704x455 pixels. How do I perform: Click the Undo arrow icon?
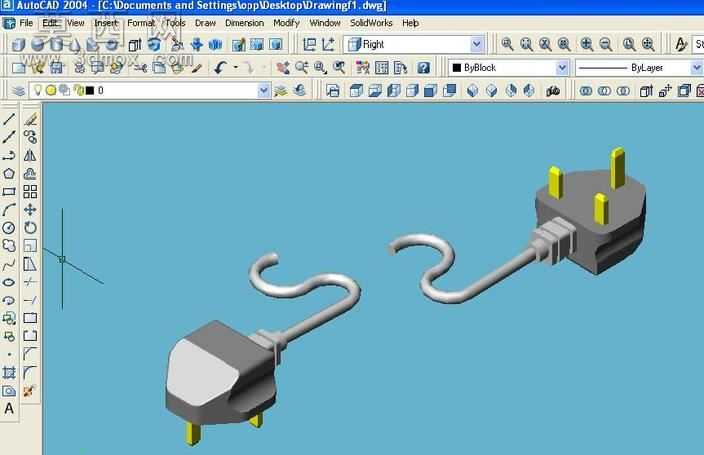coord(220,67)
